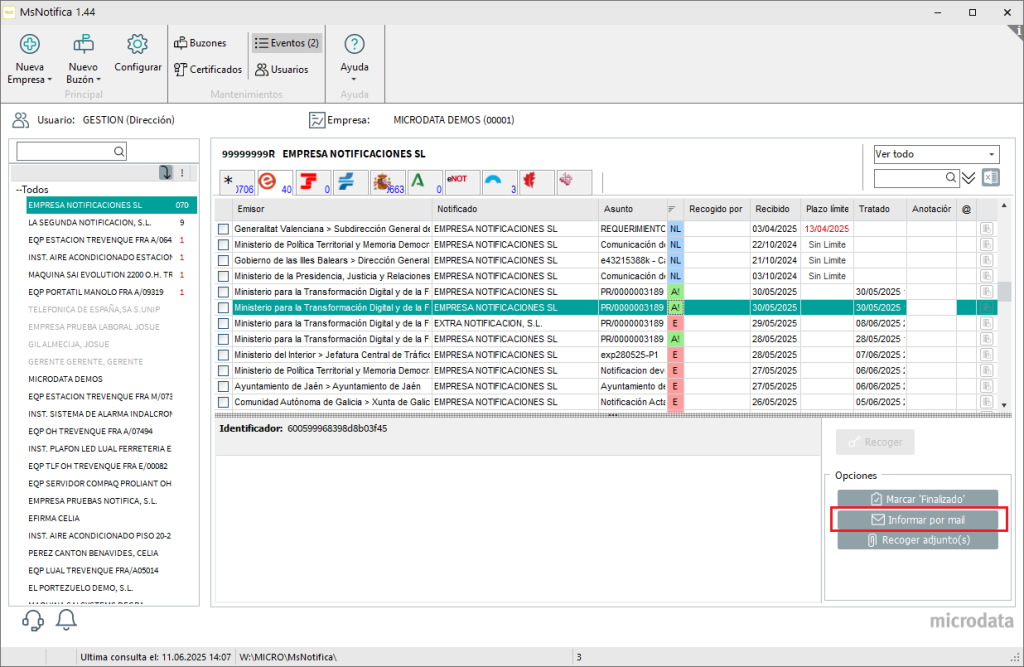The image size is (1024, 667).
Task: Open the 'Ver todo' filter dropdown
Action: click(x=936, y=154)
